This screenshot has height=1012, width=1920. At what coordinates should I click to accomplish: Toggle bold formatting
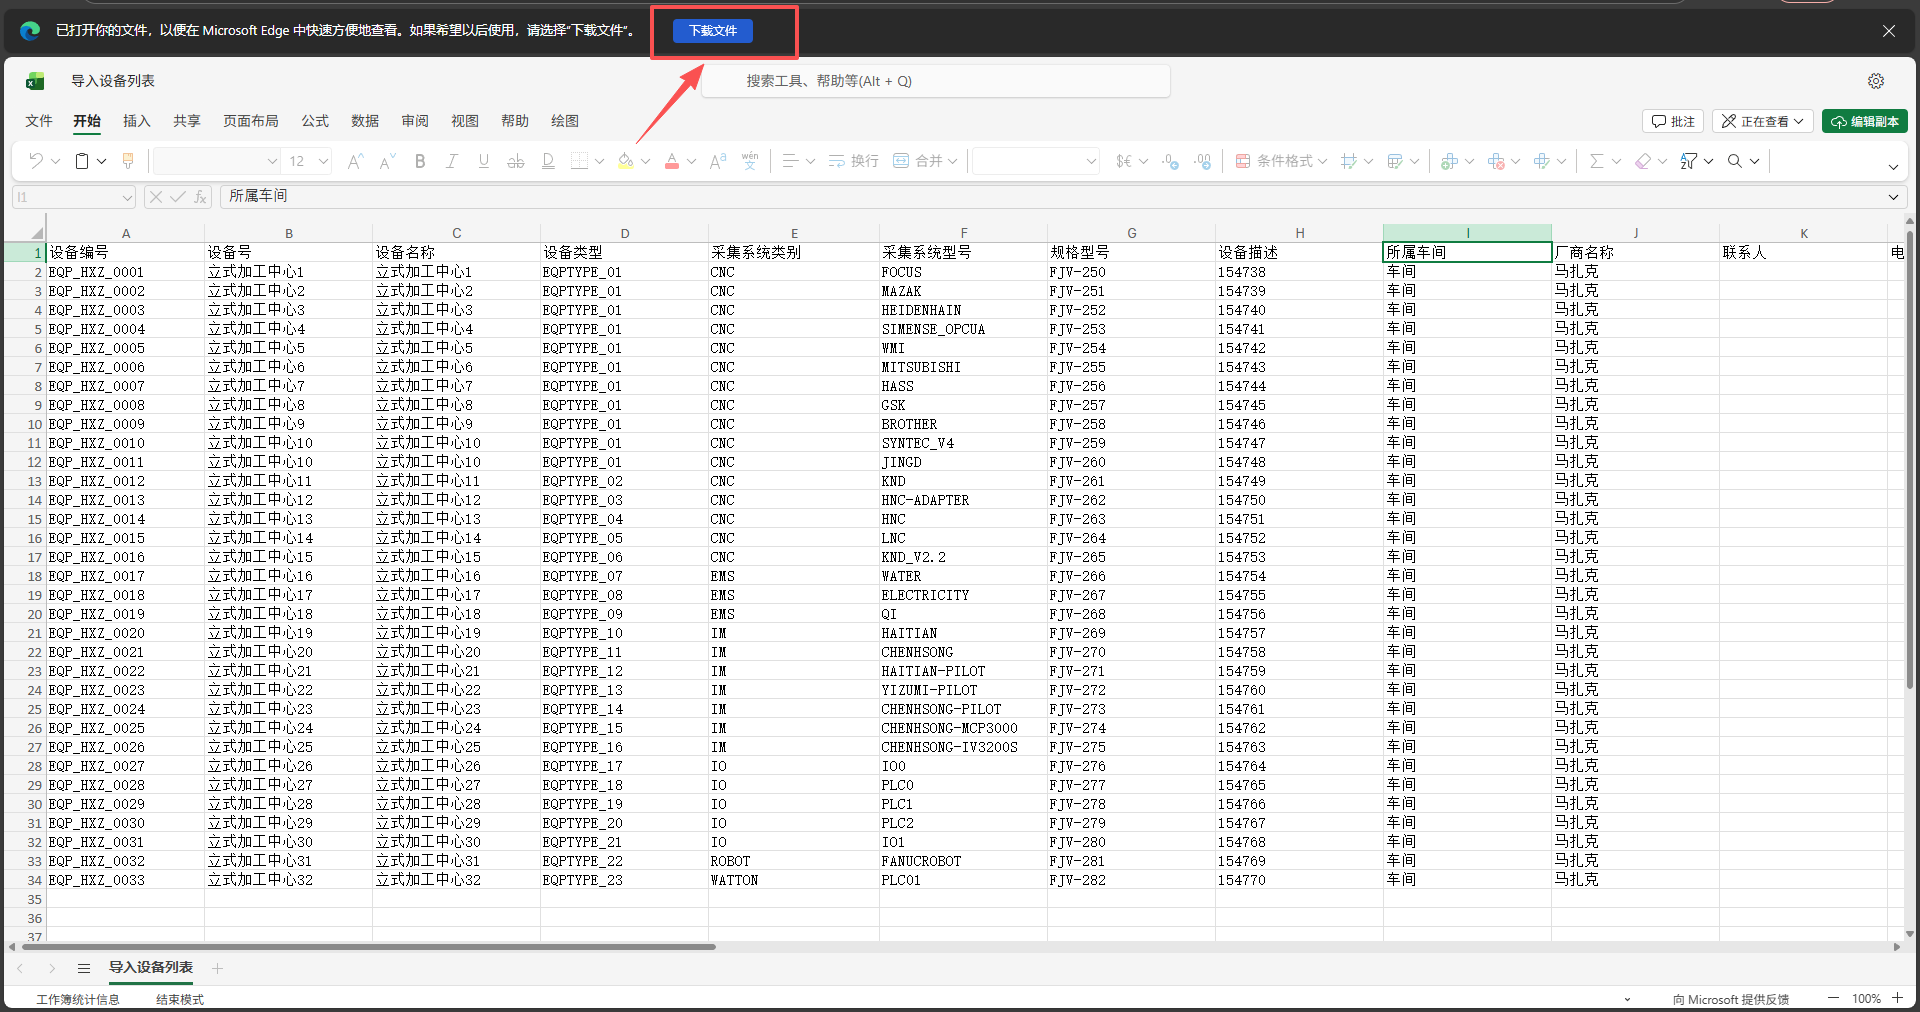pos(420,161)
